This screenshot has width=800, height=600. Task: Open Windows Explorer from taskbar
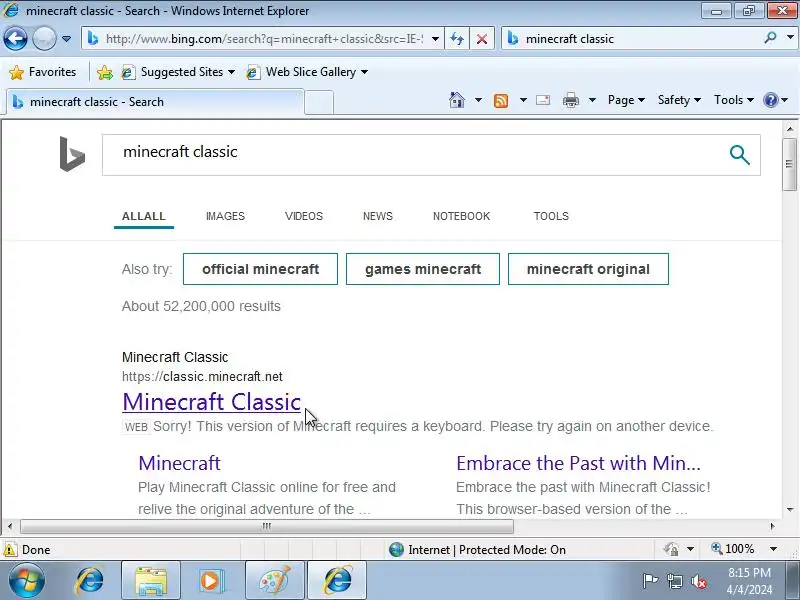click(151, 580)
